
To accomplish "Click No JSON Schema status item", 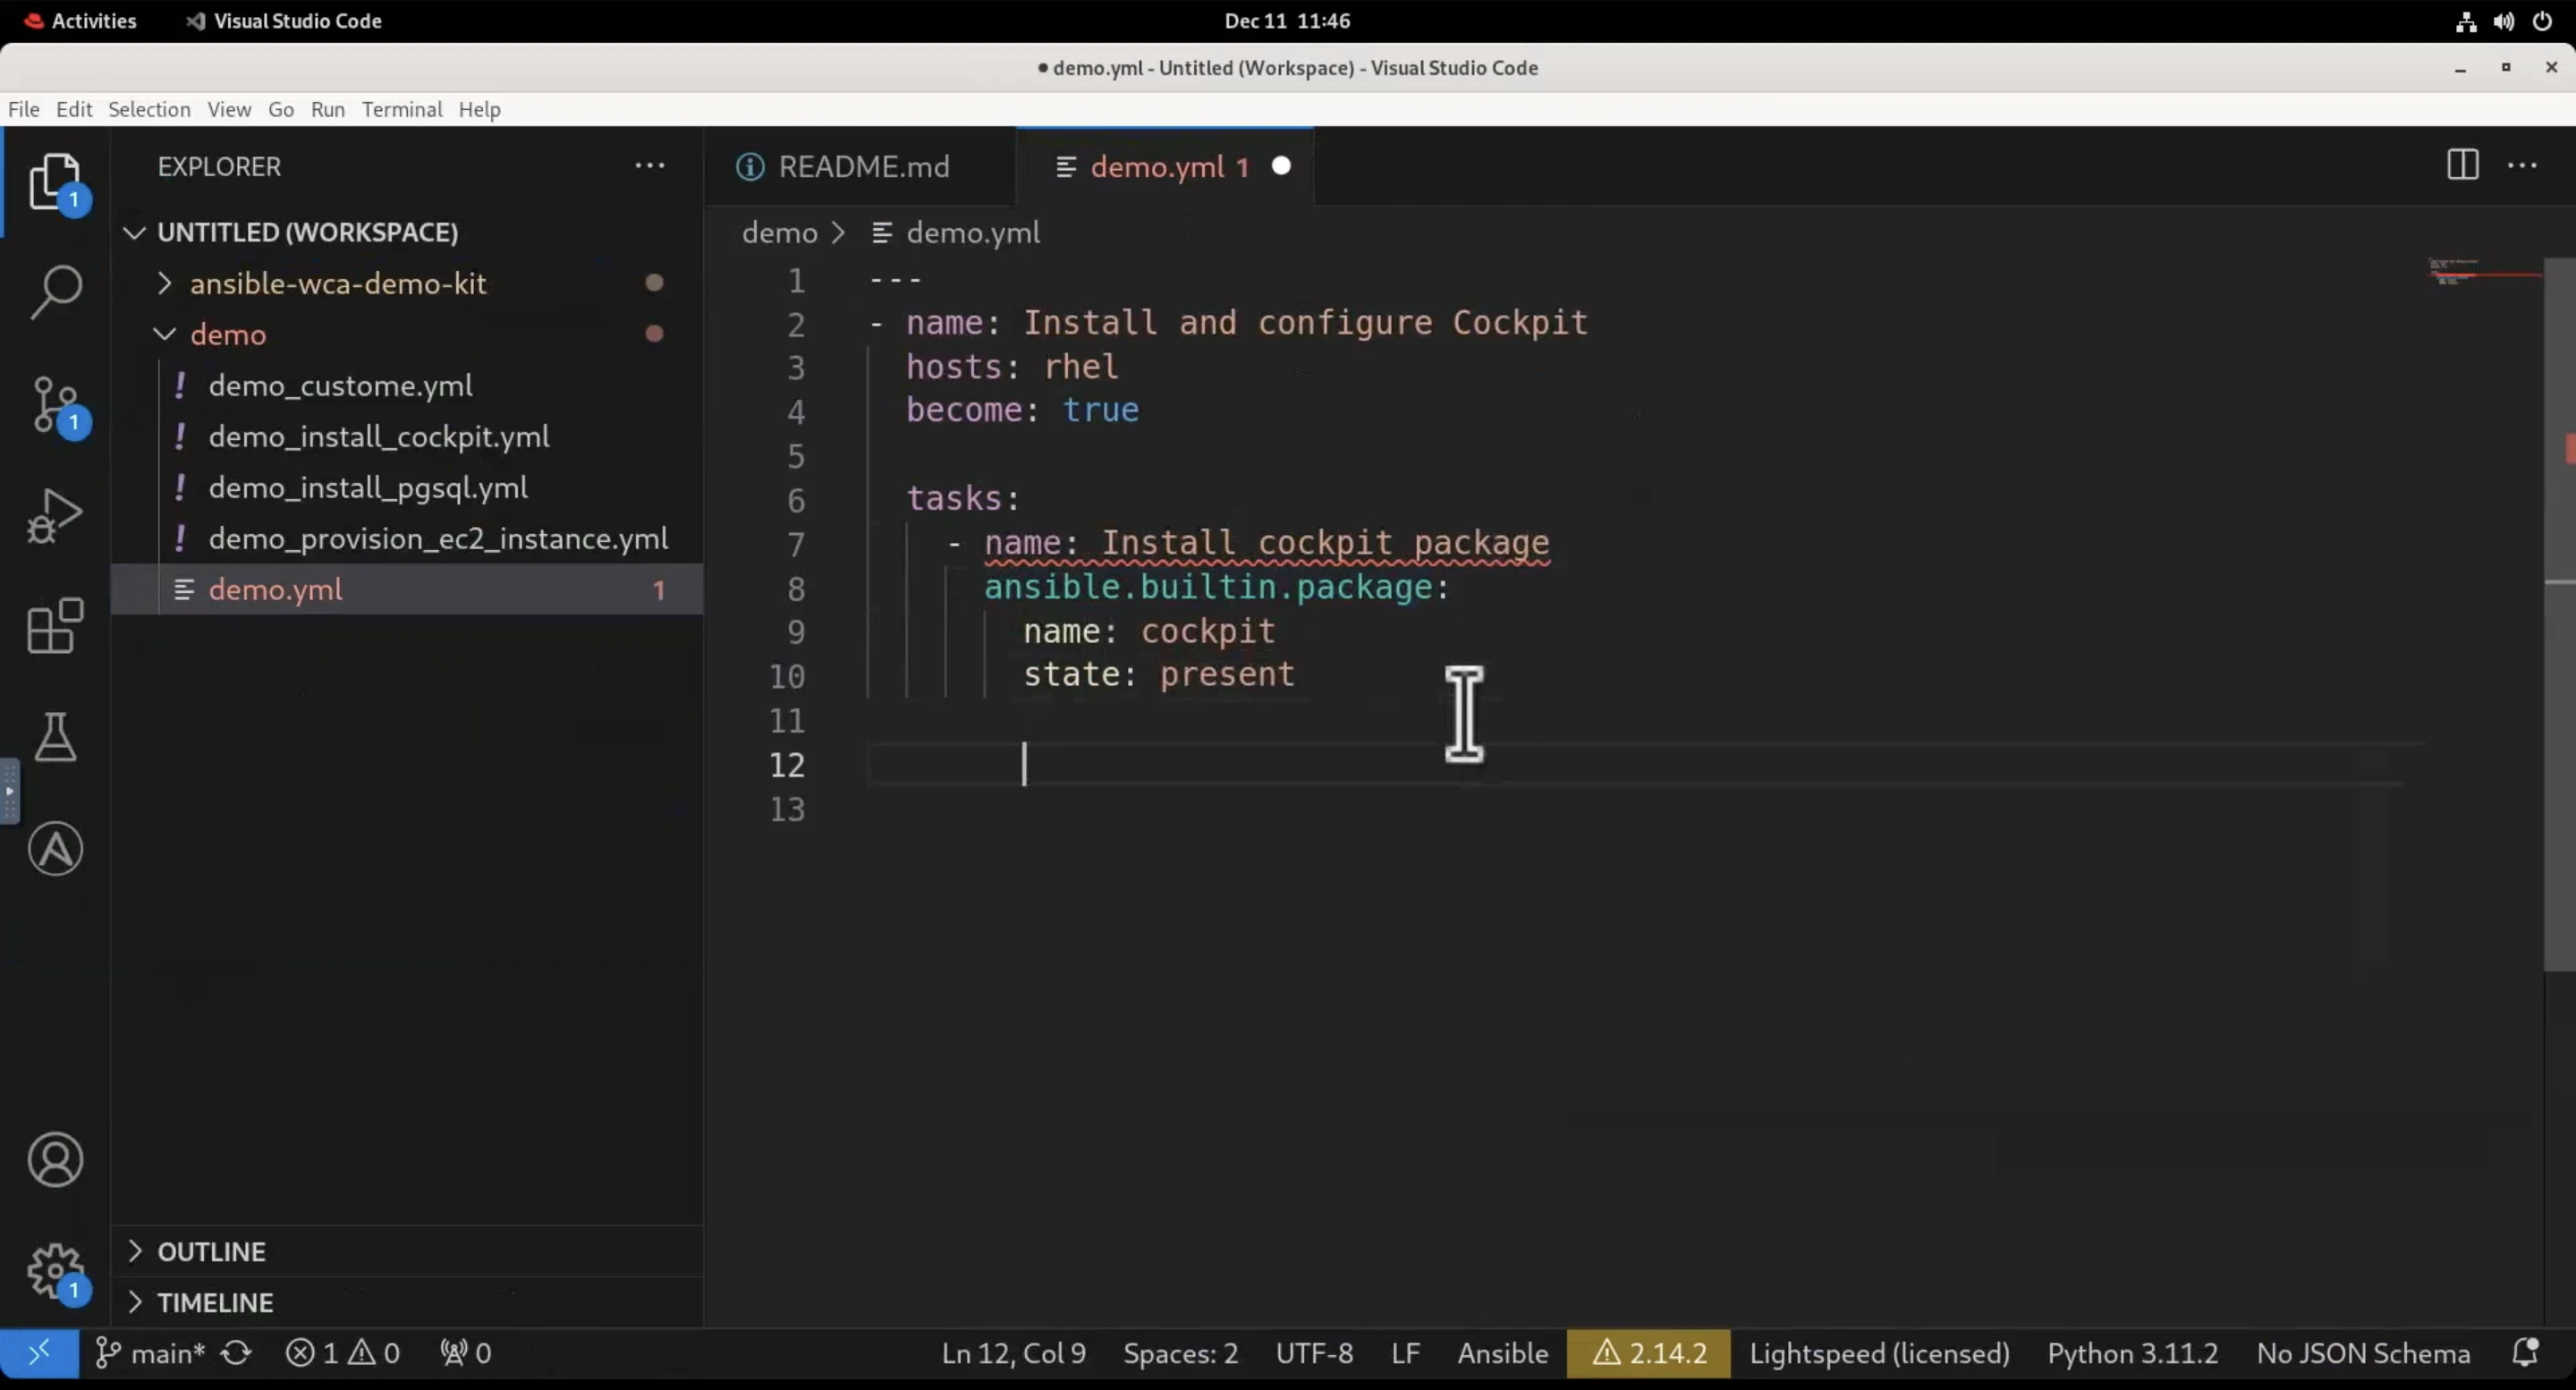I will [2363, 1354].
